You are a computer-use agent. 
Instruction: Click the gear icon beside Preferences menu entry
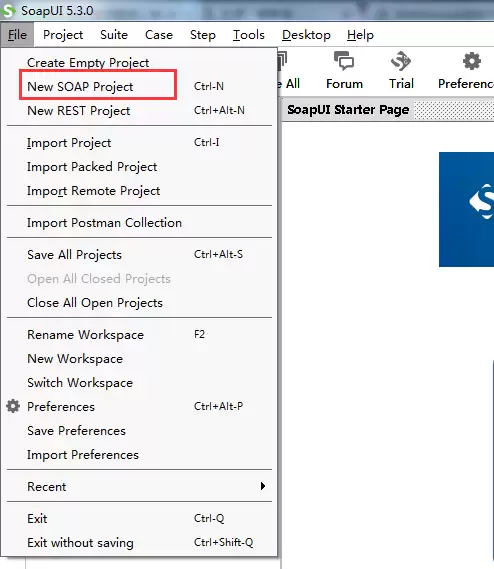coord(13,406)
